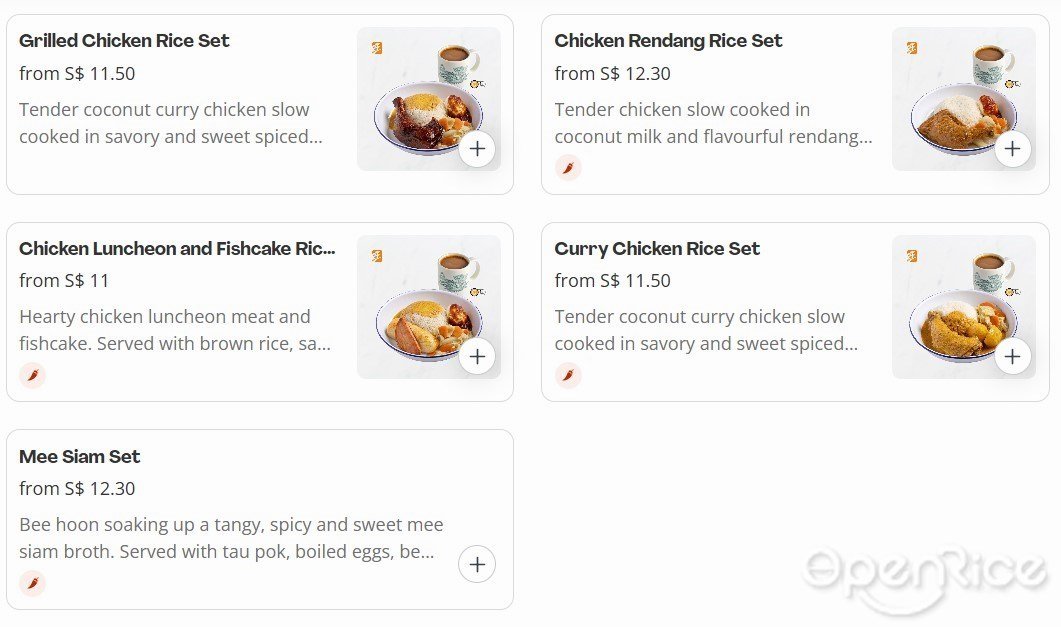Add Grilled Chicken Rice Set with plus button

click(x=477, y=149)
